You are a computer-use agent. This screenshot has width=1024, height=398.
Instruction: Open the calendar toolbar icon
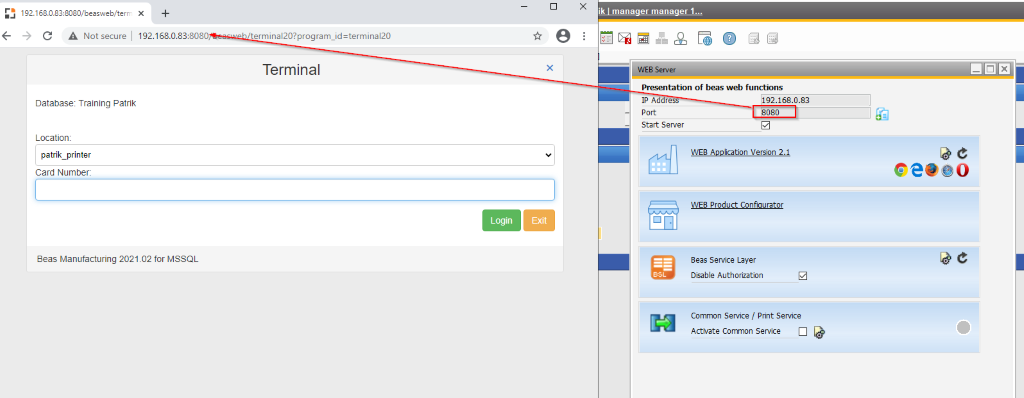point(643,38)
